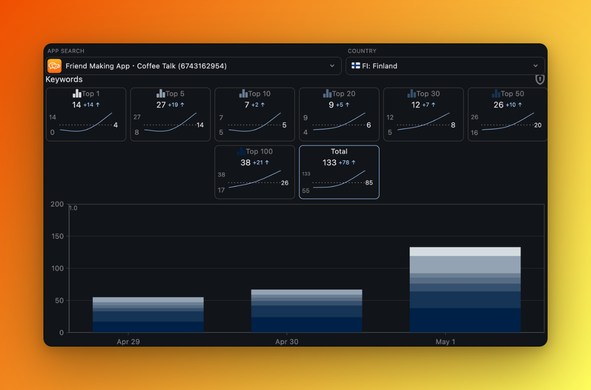Click the Top 1 sparkline graph
This screenshot has height=390, width=591.
tap(86, 123)
